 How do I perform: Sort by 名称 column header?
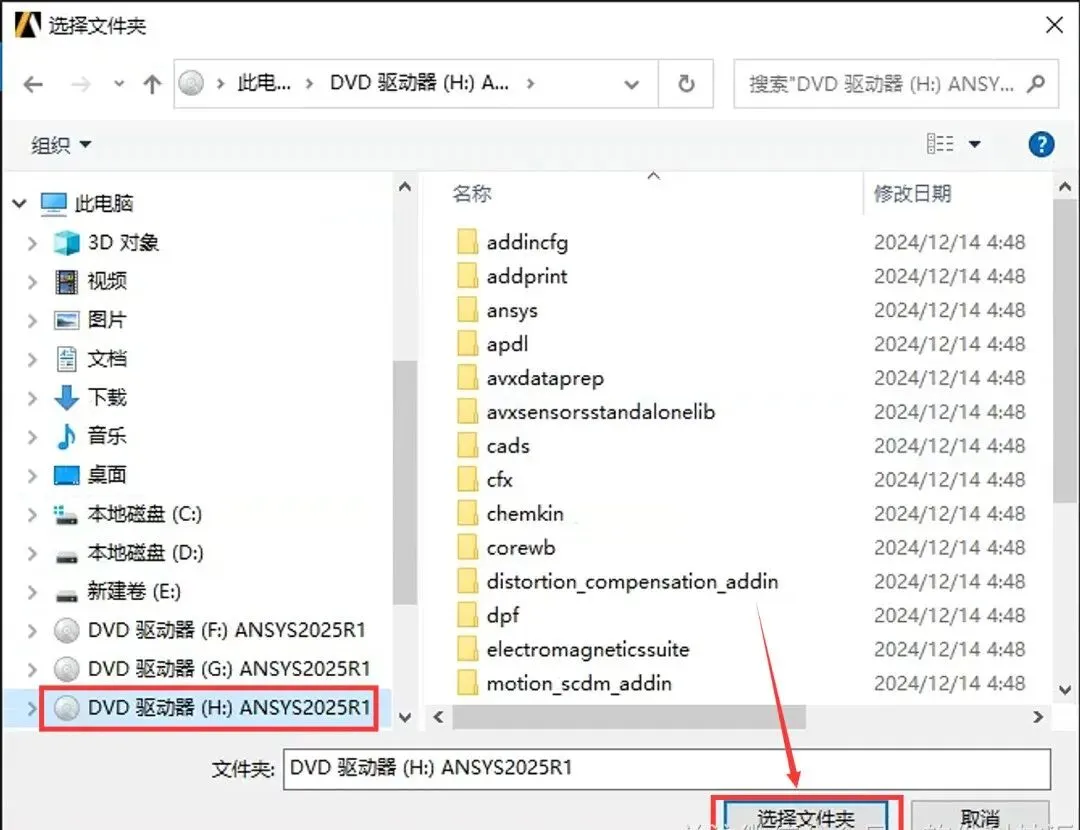tap(472, 194)
